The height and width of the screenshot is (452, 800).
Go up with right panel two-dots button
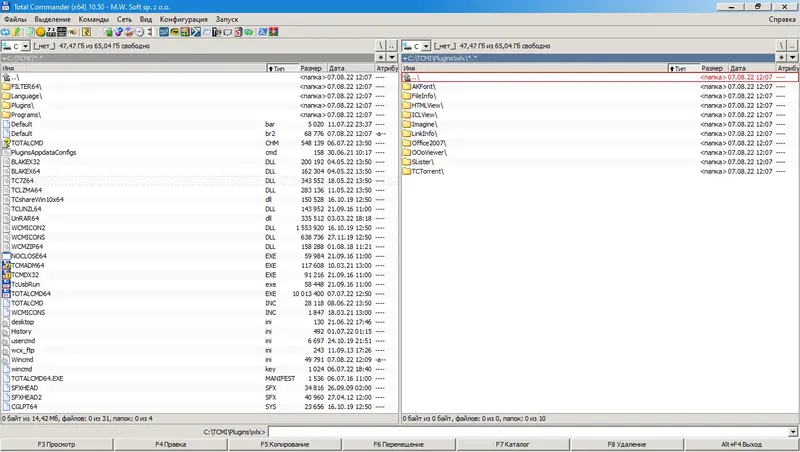tap(792, 46)
